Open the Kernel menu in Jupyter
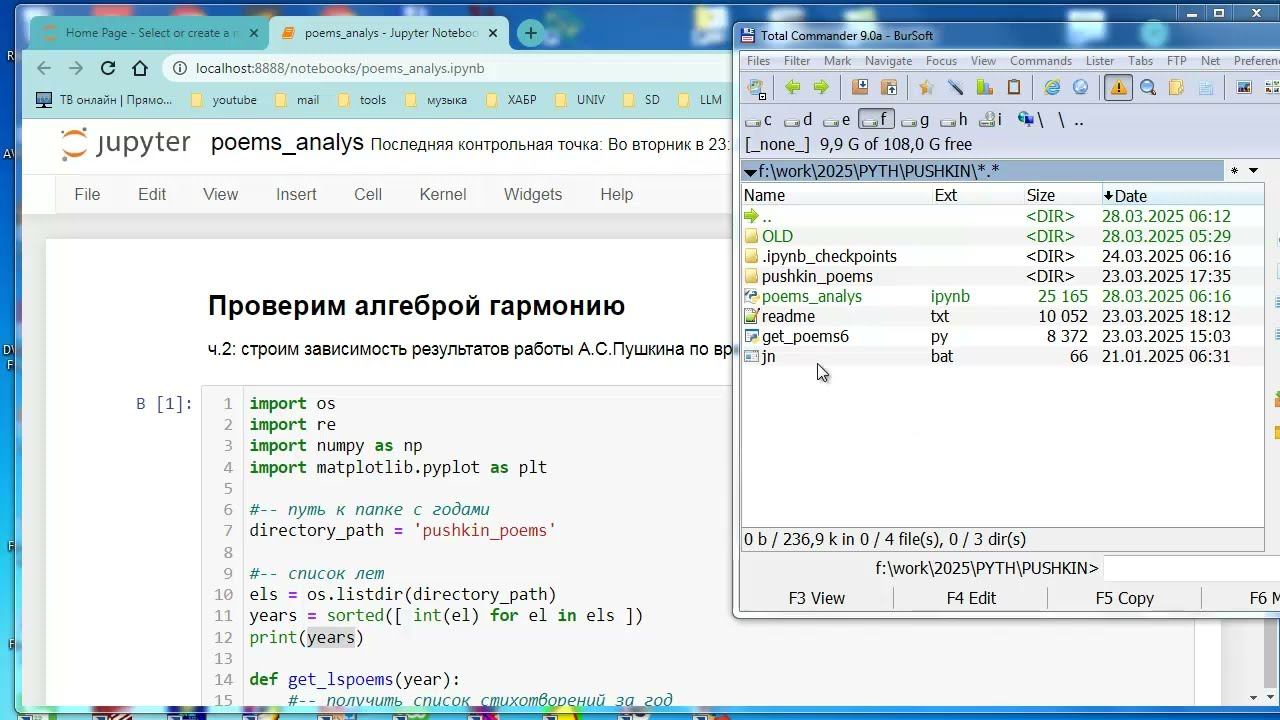The width and height of the screenshot is (1280, 720). (x=443, y=195)
